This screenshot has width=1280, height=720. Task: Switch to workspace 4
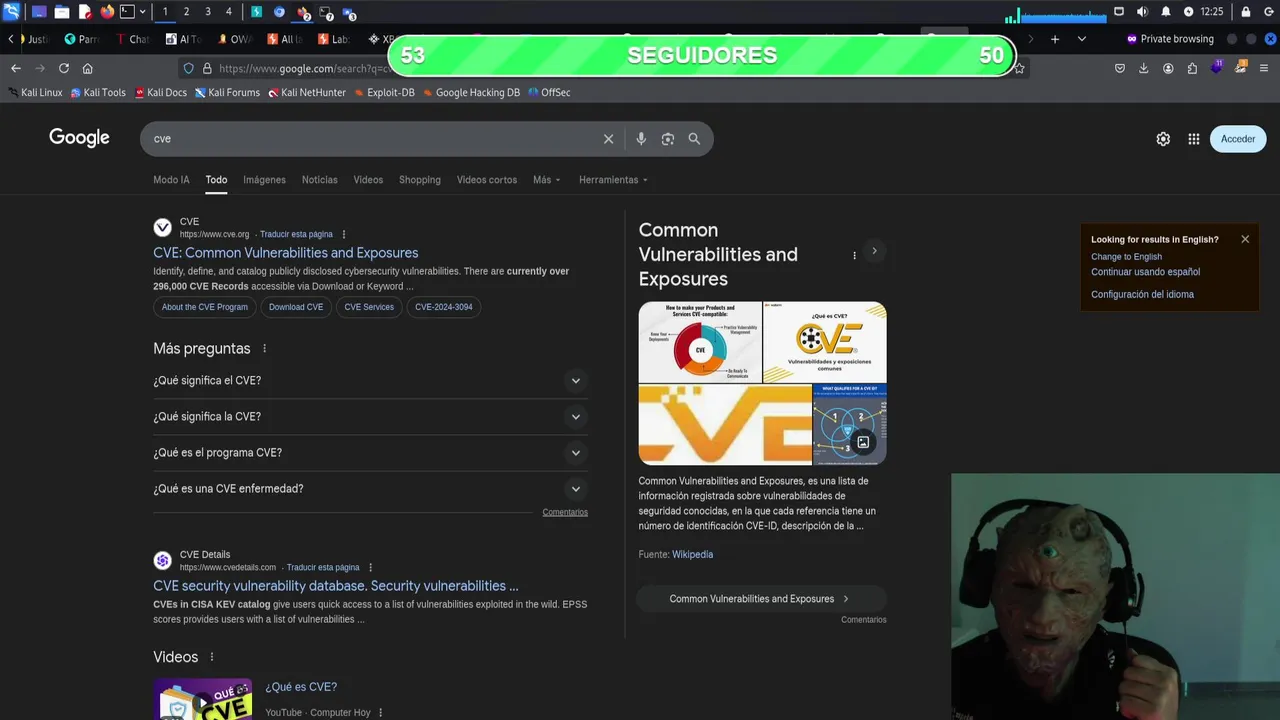pyautogui.click(x=228, y=12)
